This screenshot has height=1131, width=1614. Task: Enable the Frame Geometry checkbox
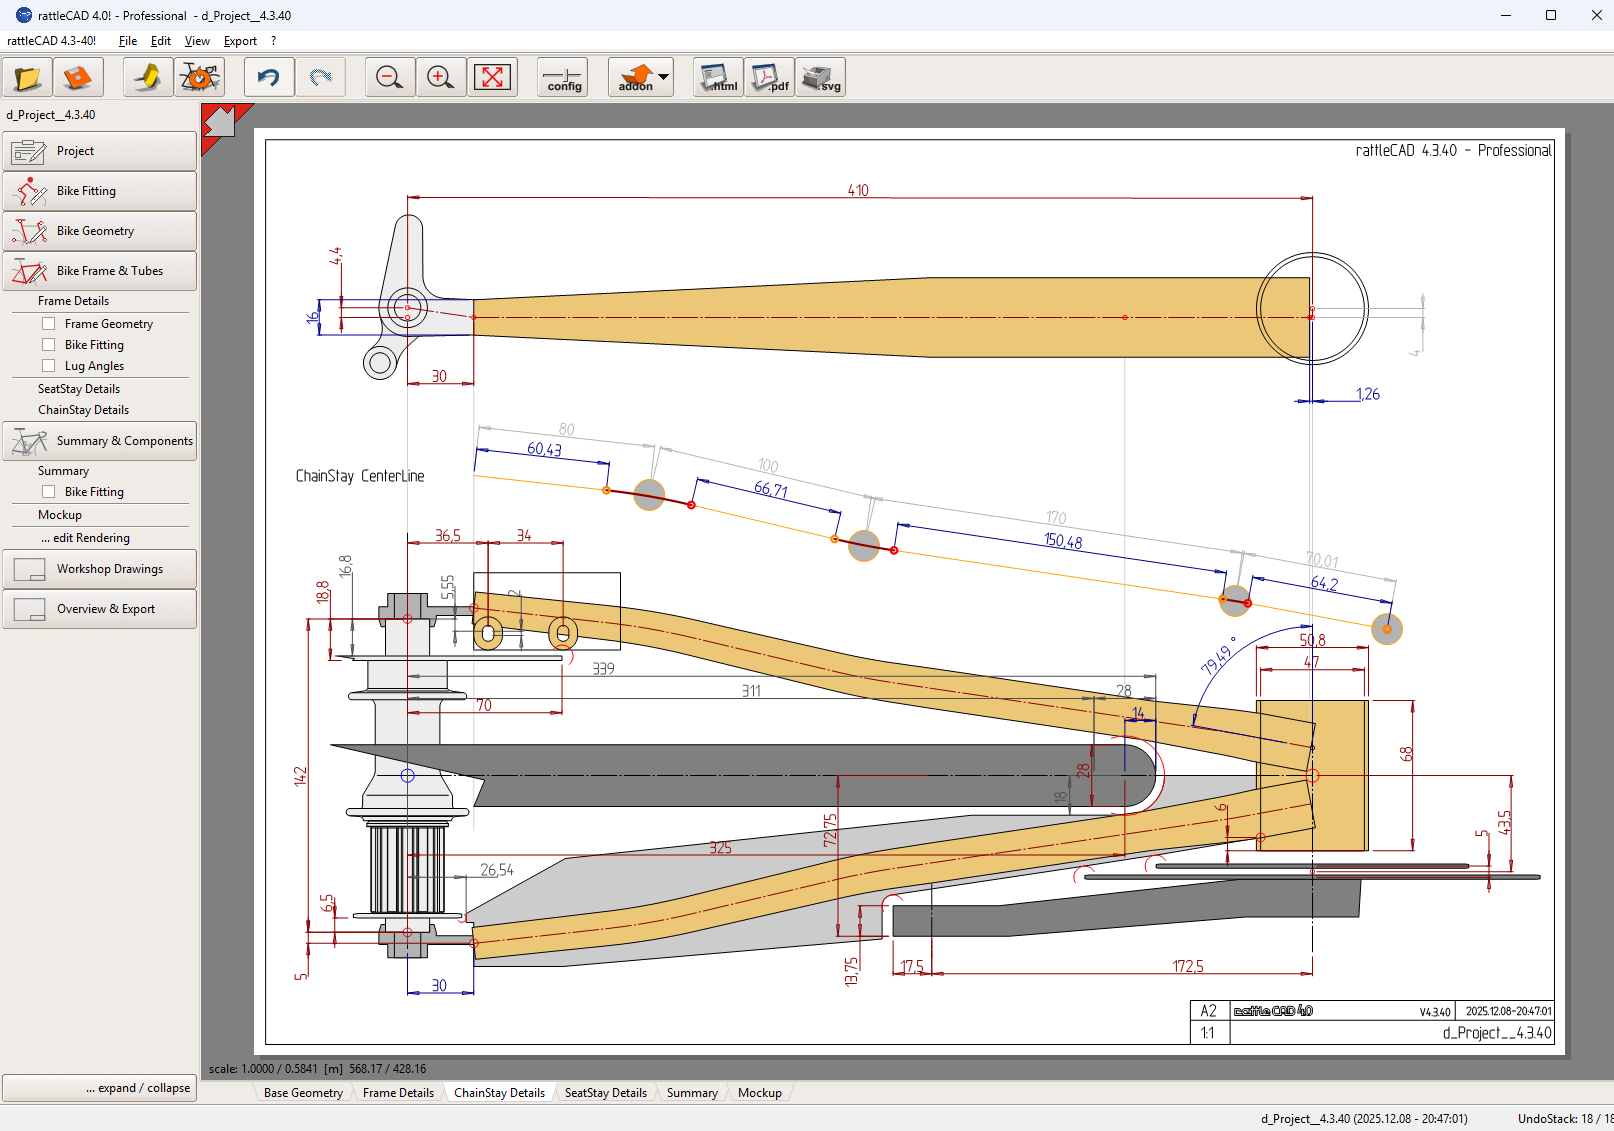pos(48,324)
